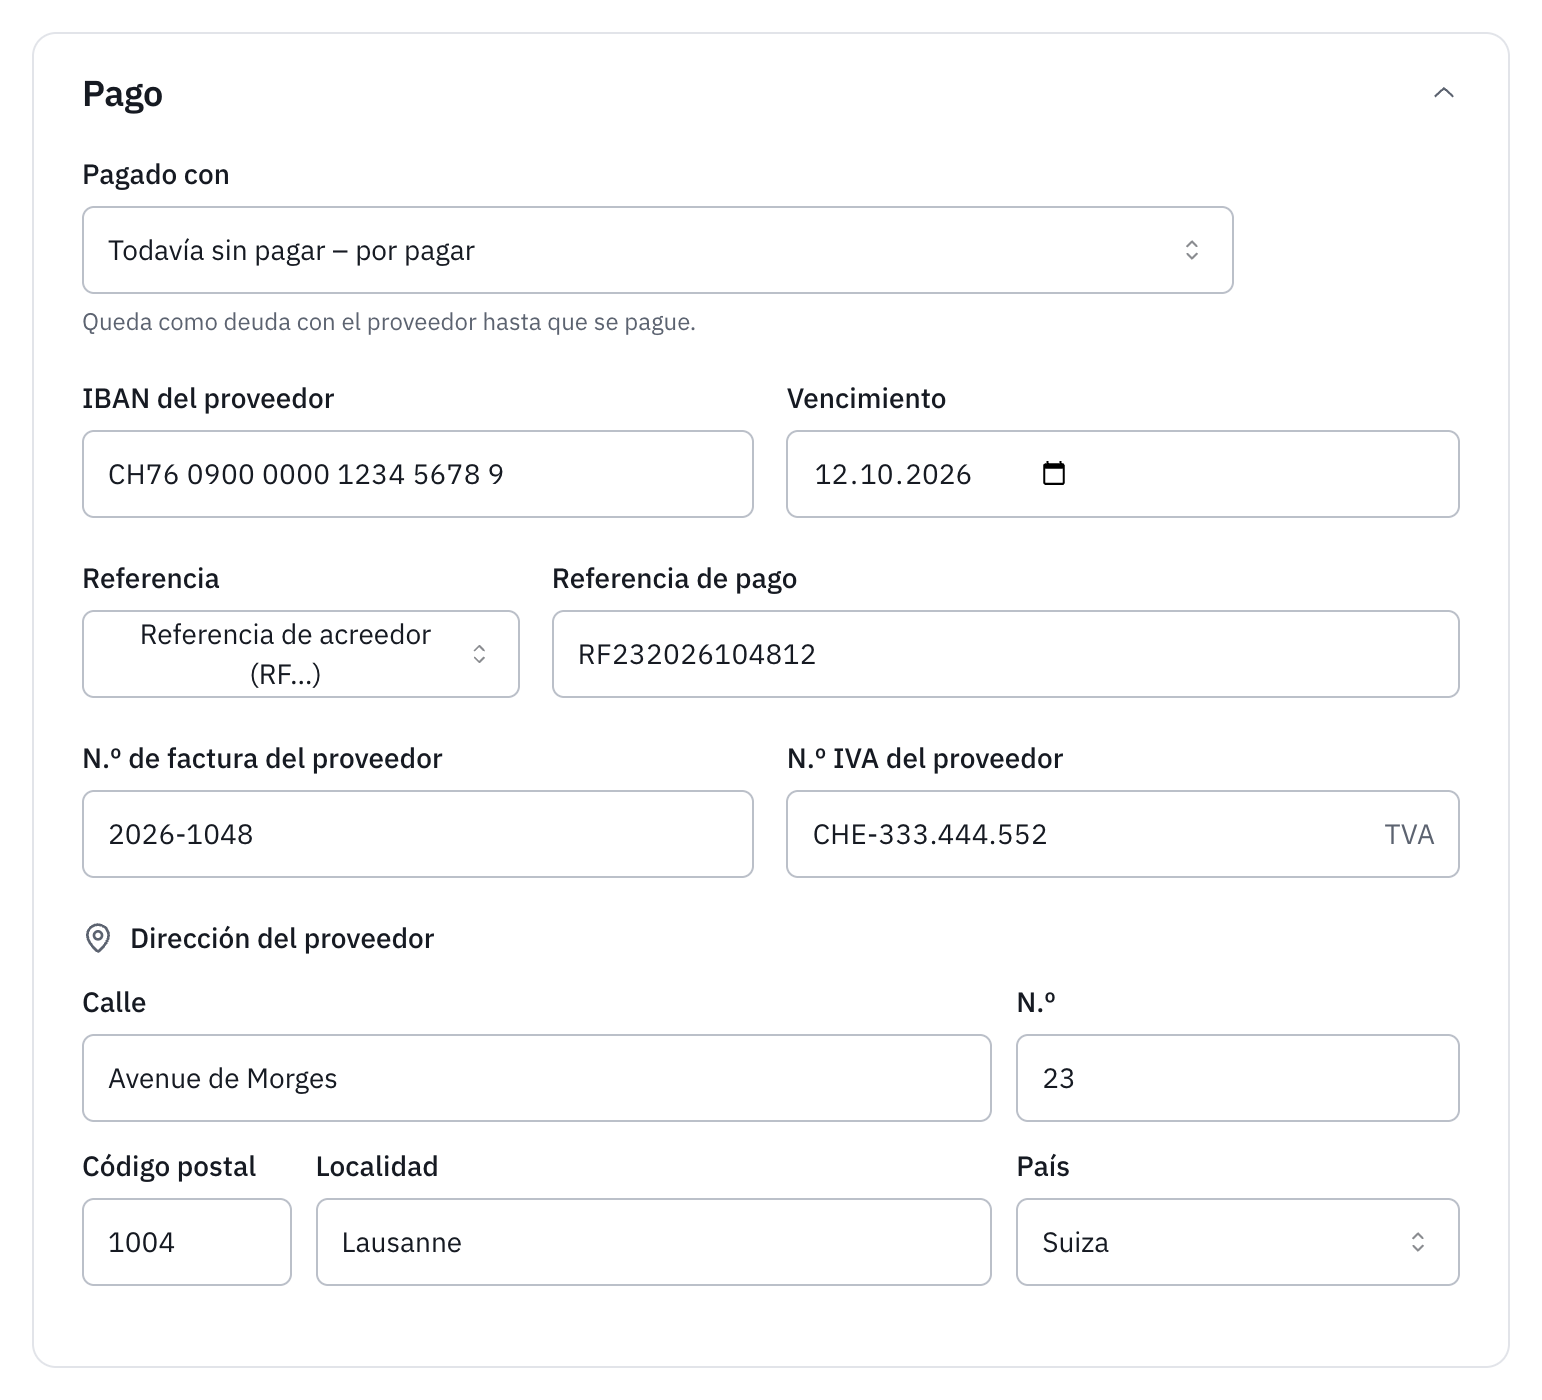Click the 'Código postal' label
Screen dimensions: 1542x1400
pyautogui.click(x=169, y=1167)
